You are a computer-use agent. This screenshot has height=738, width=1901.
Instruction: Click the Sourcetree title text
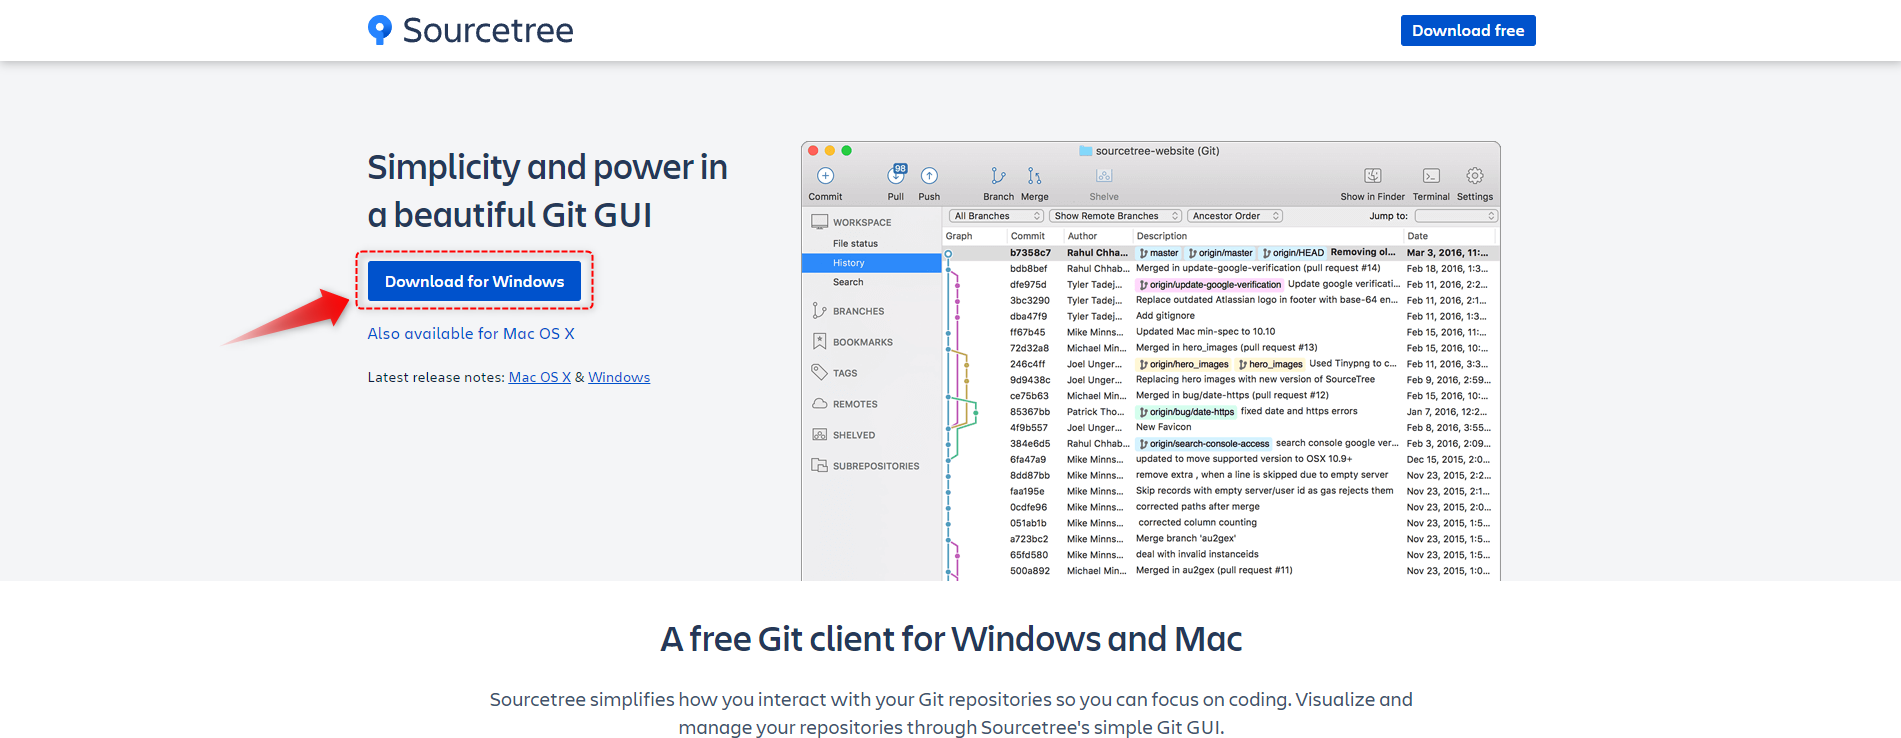488,30
